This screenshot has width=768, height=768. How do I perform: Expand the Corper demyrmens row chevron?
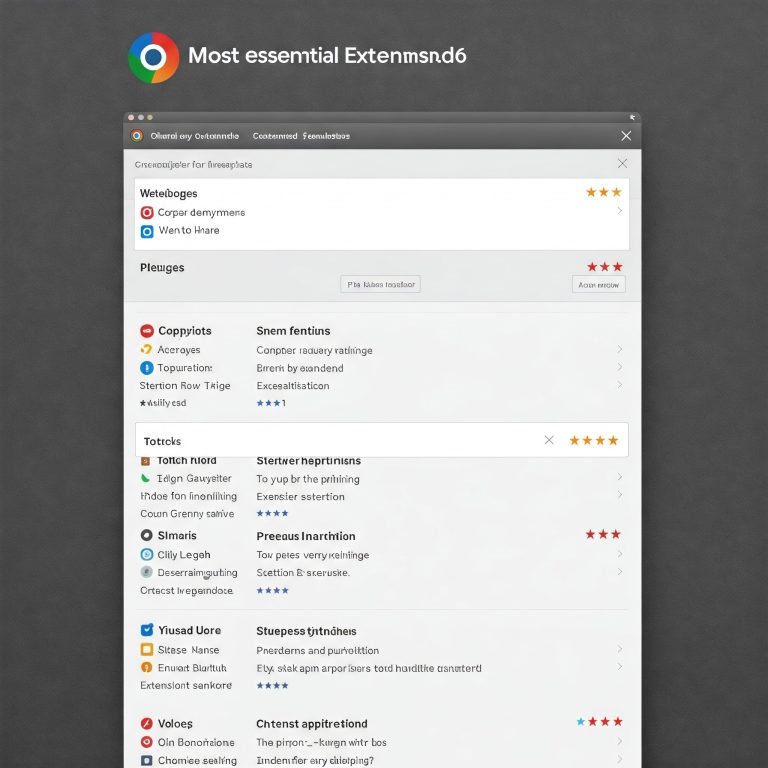[620, 211]
